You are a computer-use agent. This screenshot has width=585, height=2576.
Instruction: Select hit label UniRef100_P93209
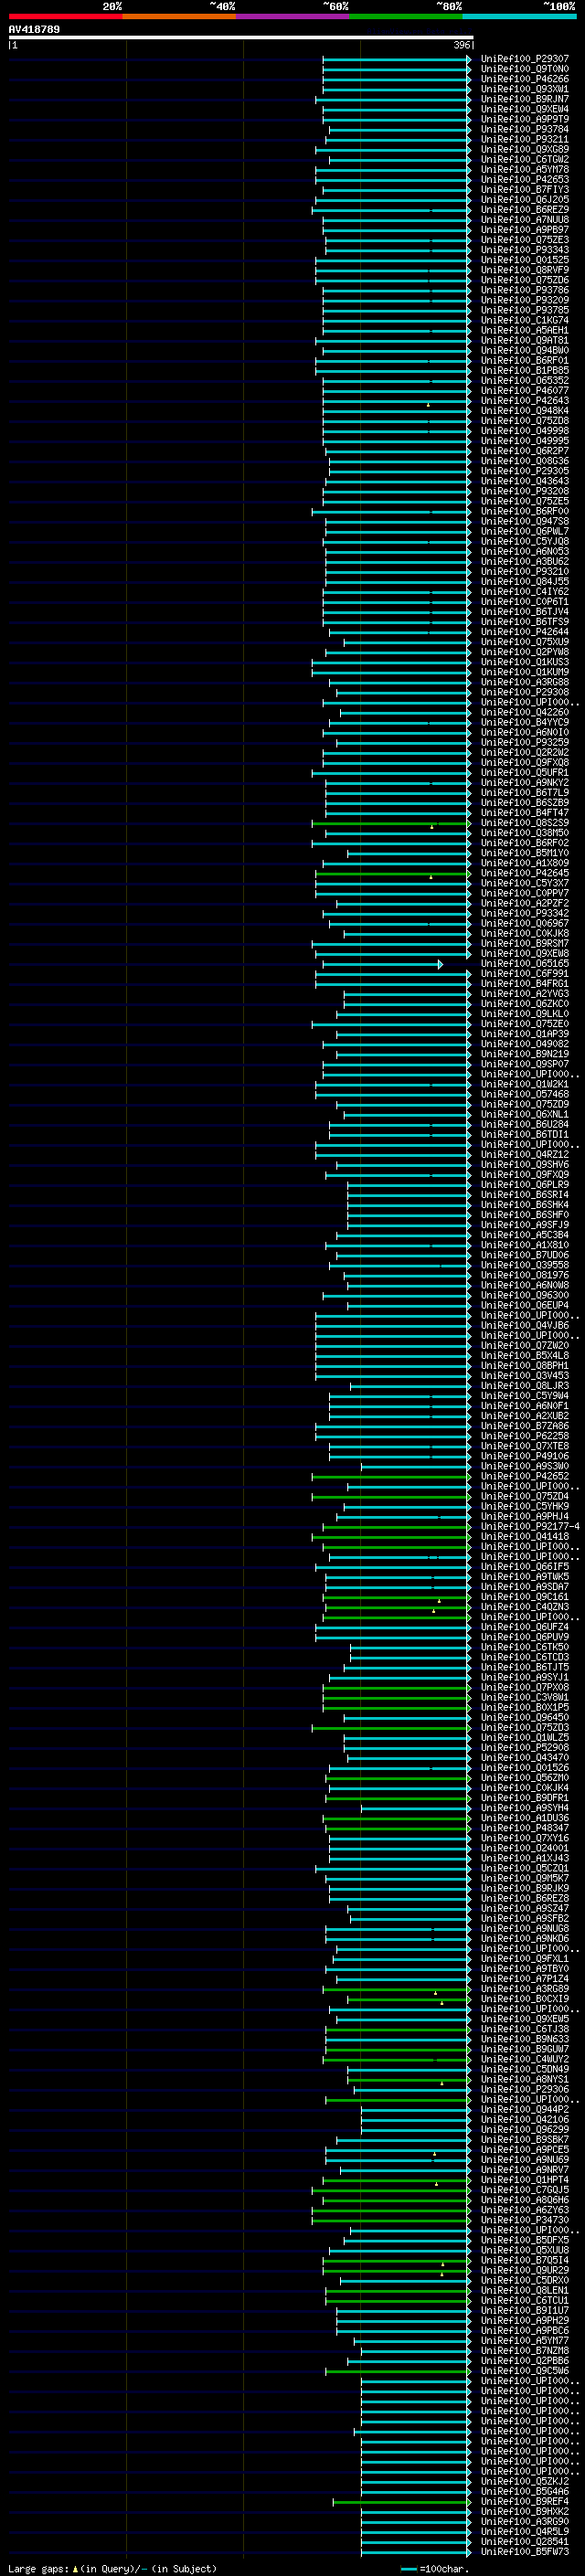click(525, 300)
